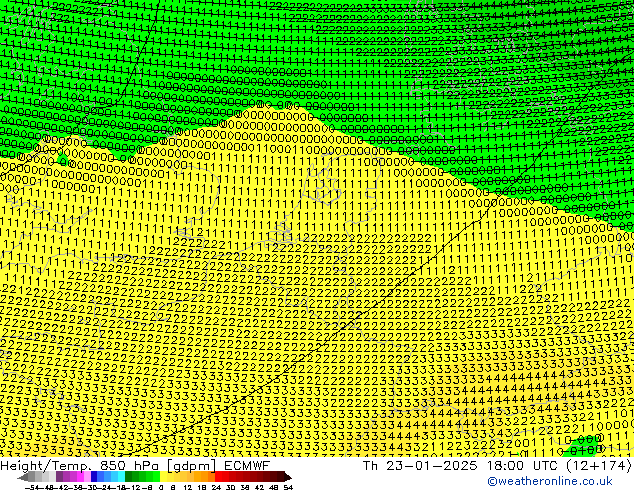Click the Height/Temp. 850 hPa ECMWF title
This screenshot has height=490, width=634.
click(135, 466)
